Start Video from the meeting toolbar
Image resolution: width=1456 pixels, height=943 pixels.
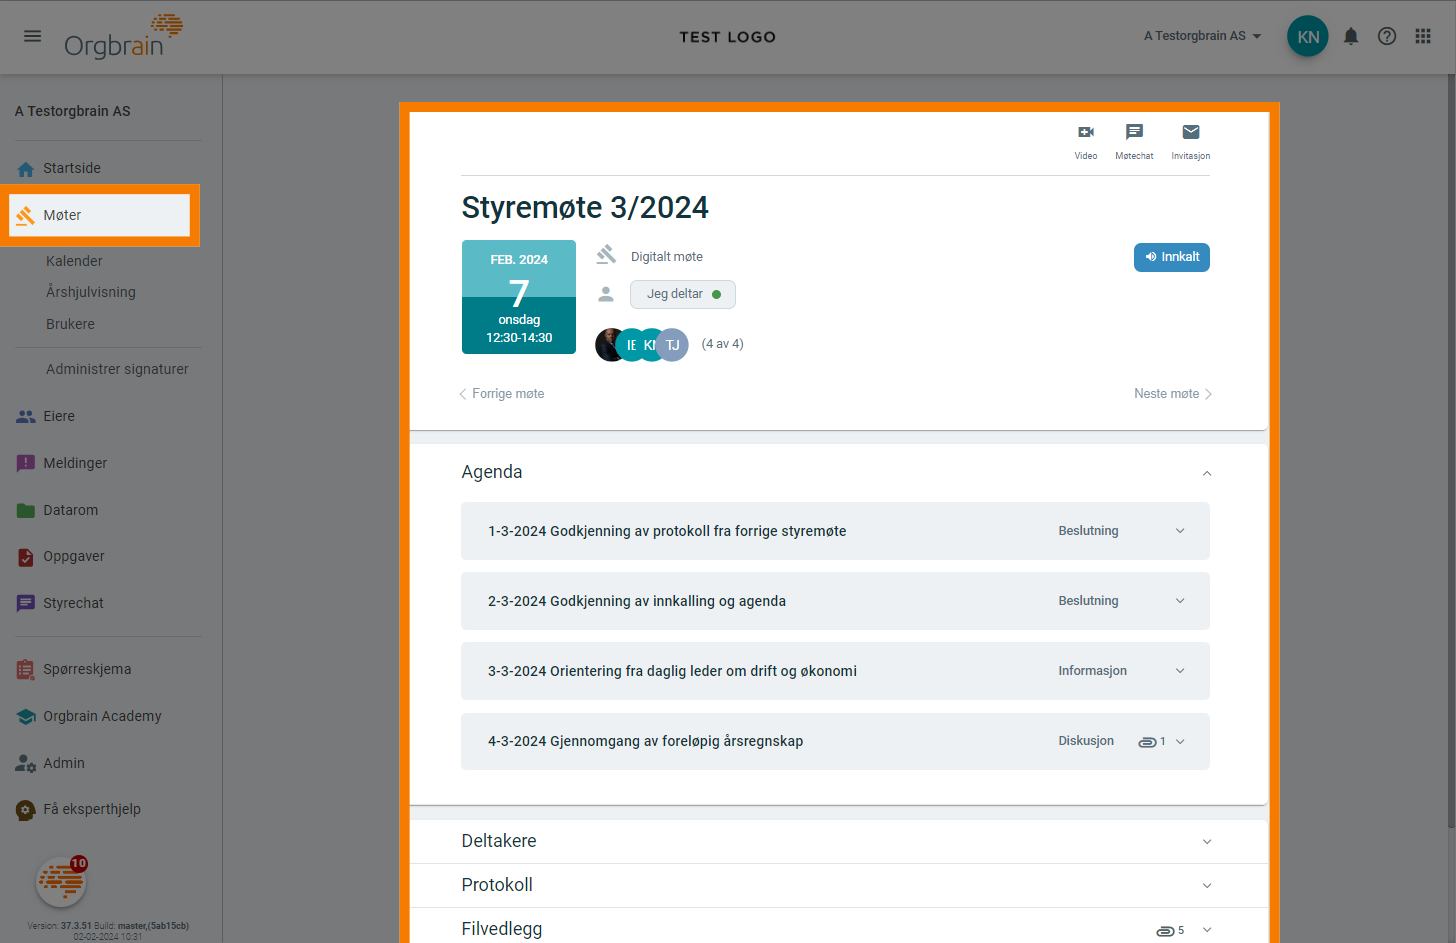click(1086, 141)
